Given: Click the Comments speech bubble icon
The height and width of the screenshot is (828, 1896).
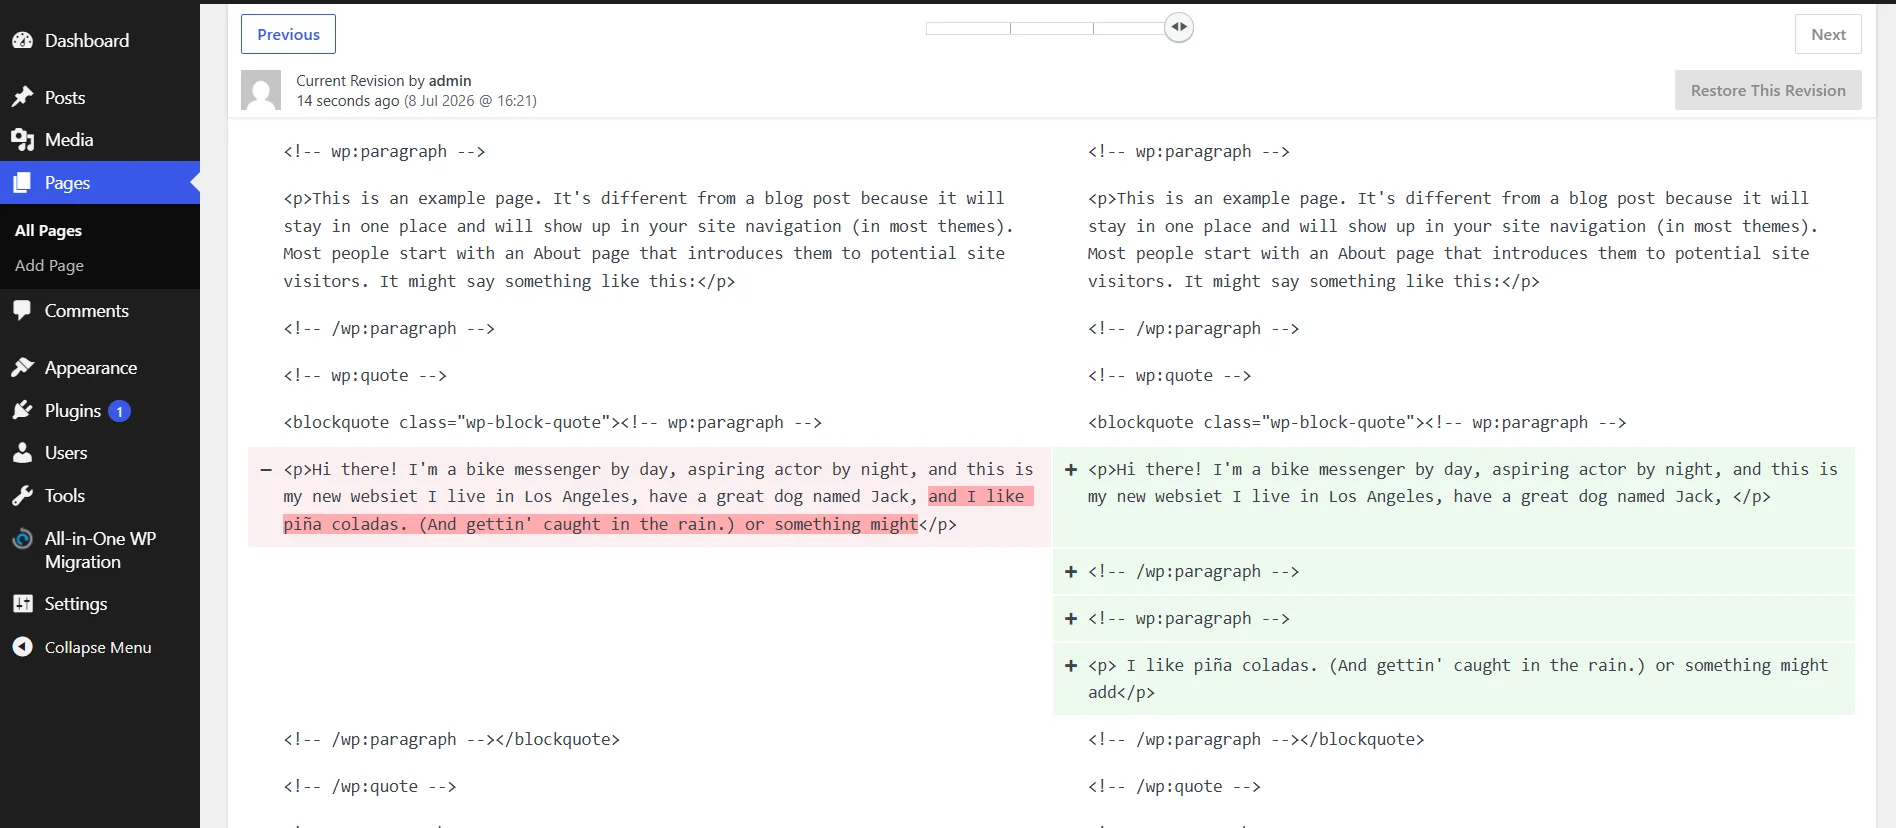Looking at the screenshot, I should click(22, 311).
